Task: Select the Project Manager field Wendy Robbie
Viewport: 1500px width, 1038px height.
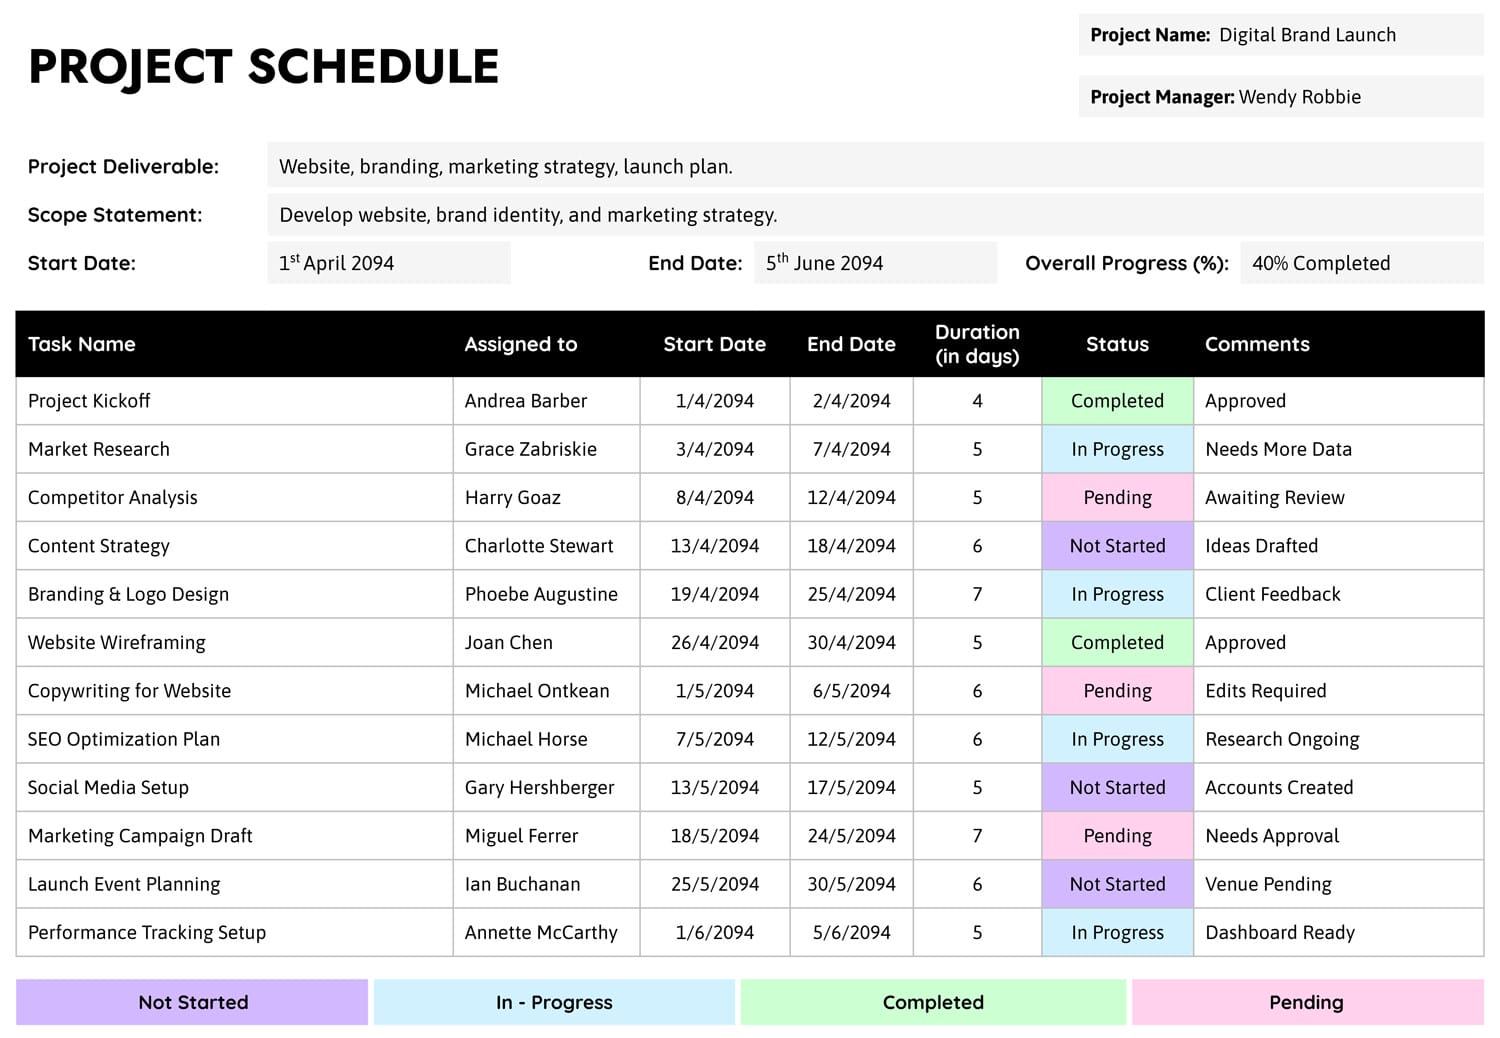Action: click(x=1299, y=97)
